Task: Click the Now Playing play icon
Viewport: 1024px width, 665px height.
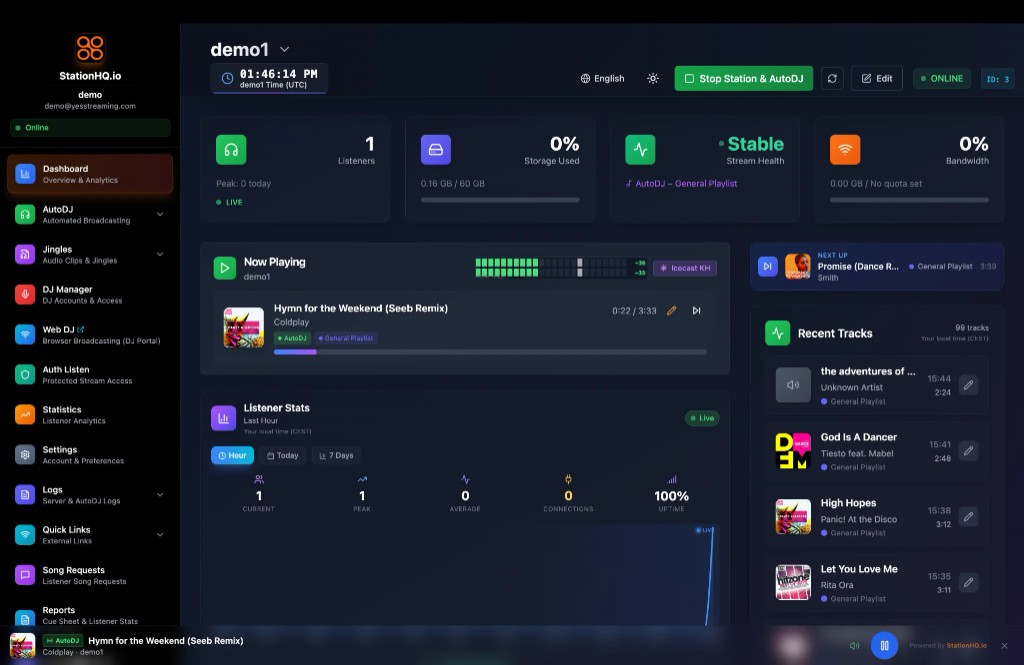Action: tap(225, 268)
